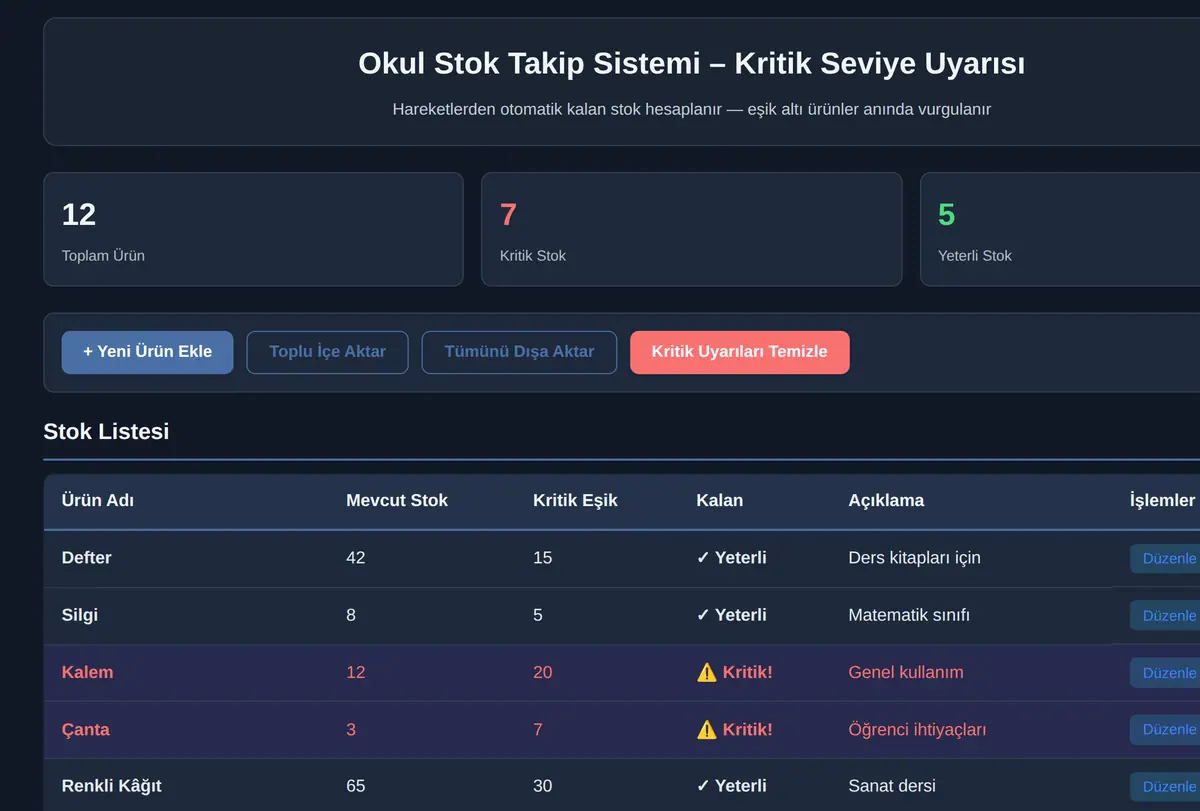Select the 'Öğrenci ihtiyaçları' description
This screenshot has height=811, width=1200.
(917, 729)
